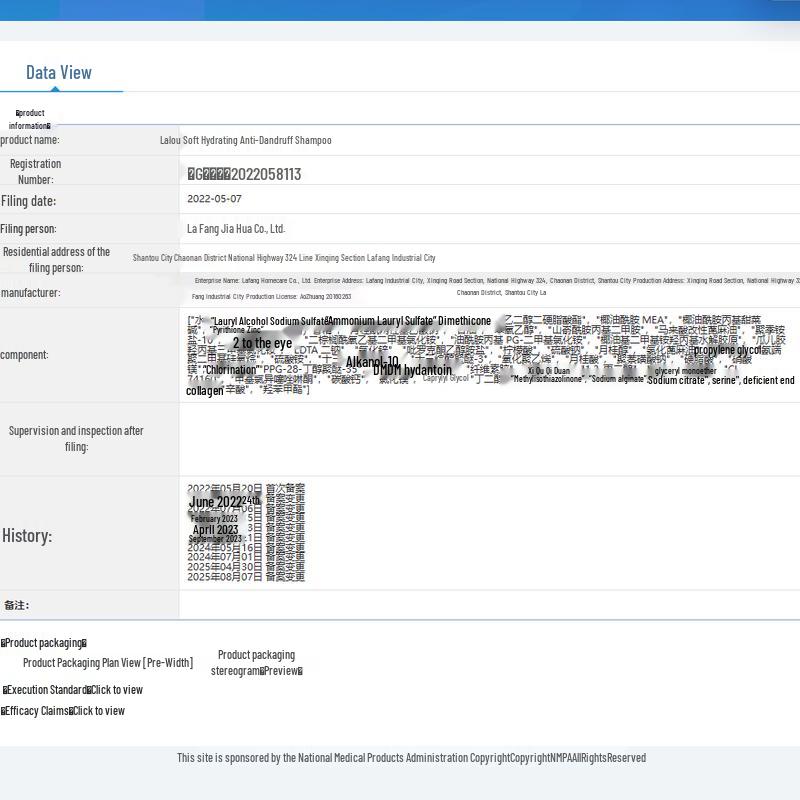Image resolution: width=800 pixels, height=800 pixels.
Task: Click the Lalou Soft Hydrating Anti-Dandruff Shampoo name
Action: click(246, 140)
